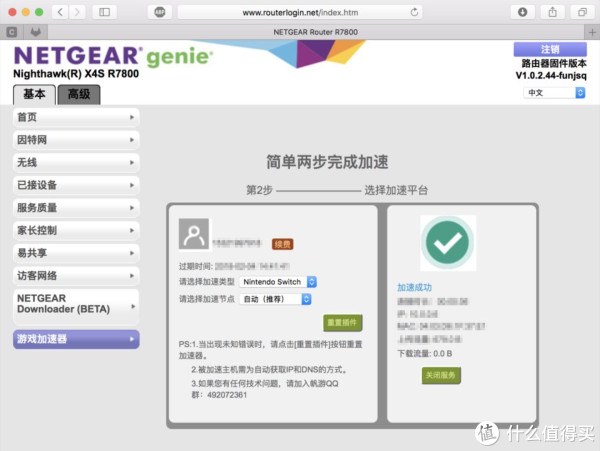Viewport: 600px width, 451px height.
Task: Reload the page with the refresh icon
Action: [x=414, y=12]
